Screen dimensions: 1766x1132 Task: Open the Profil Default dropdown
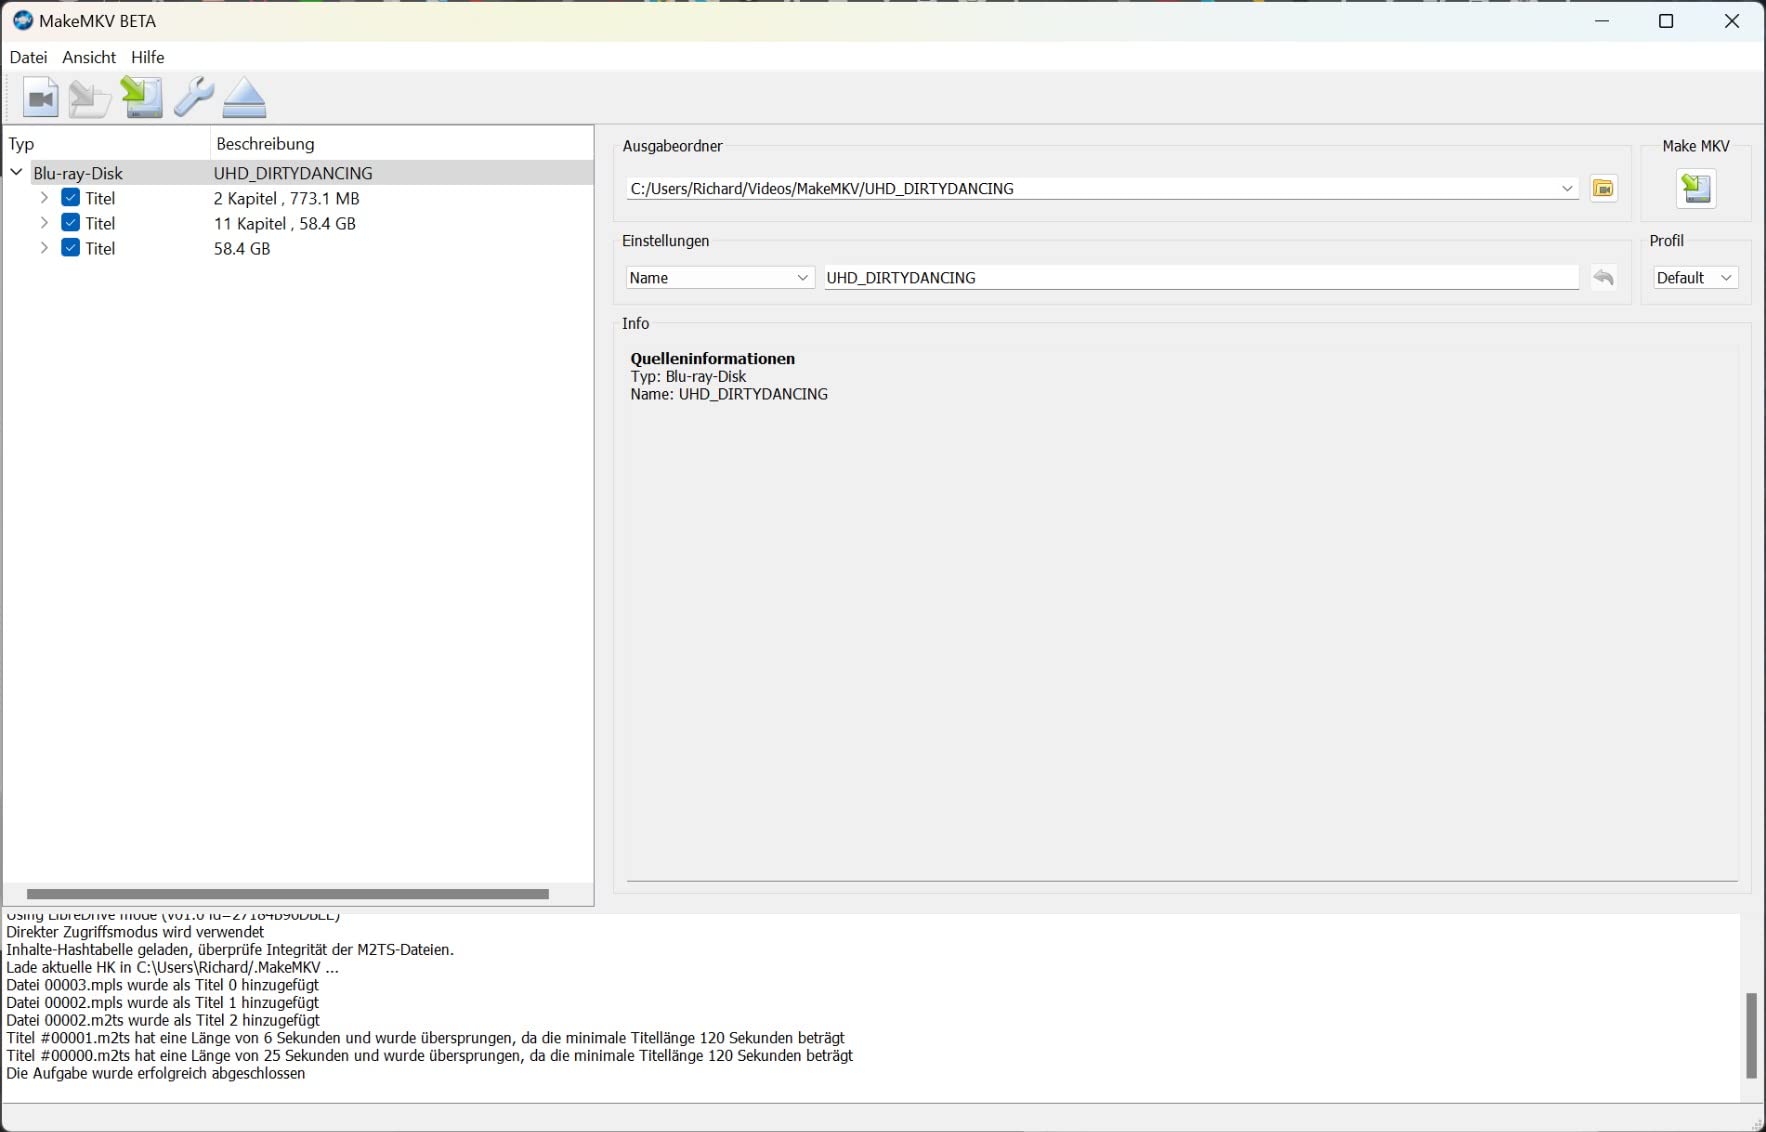coord(1695,278)
